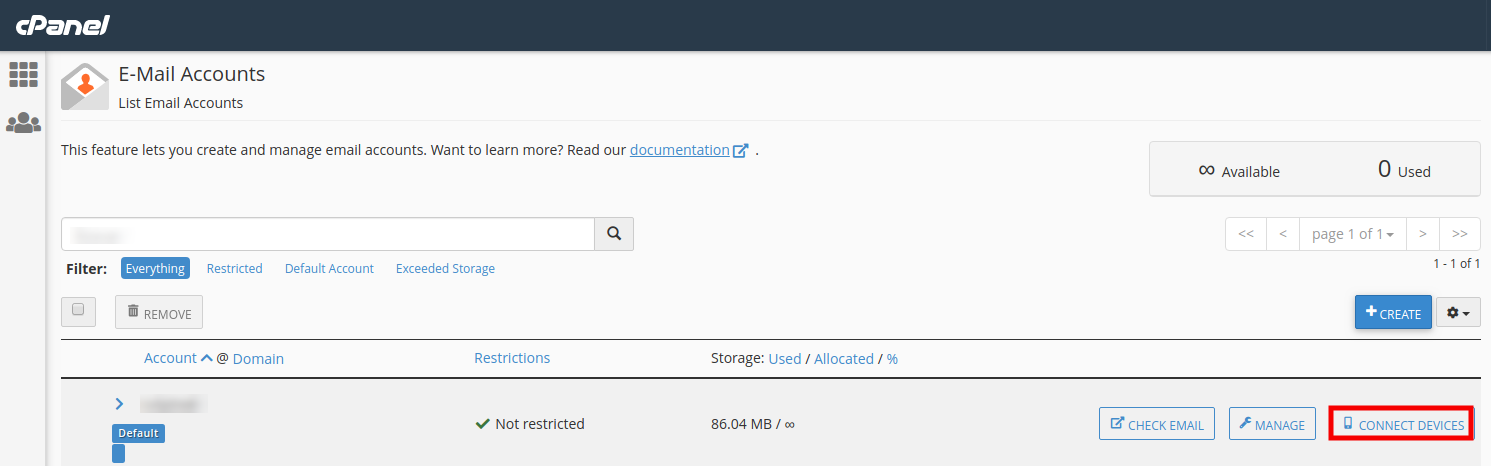Click the E-Mail Accounts envelope icon

[84, 87]
